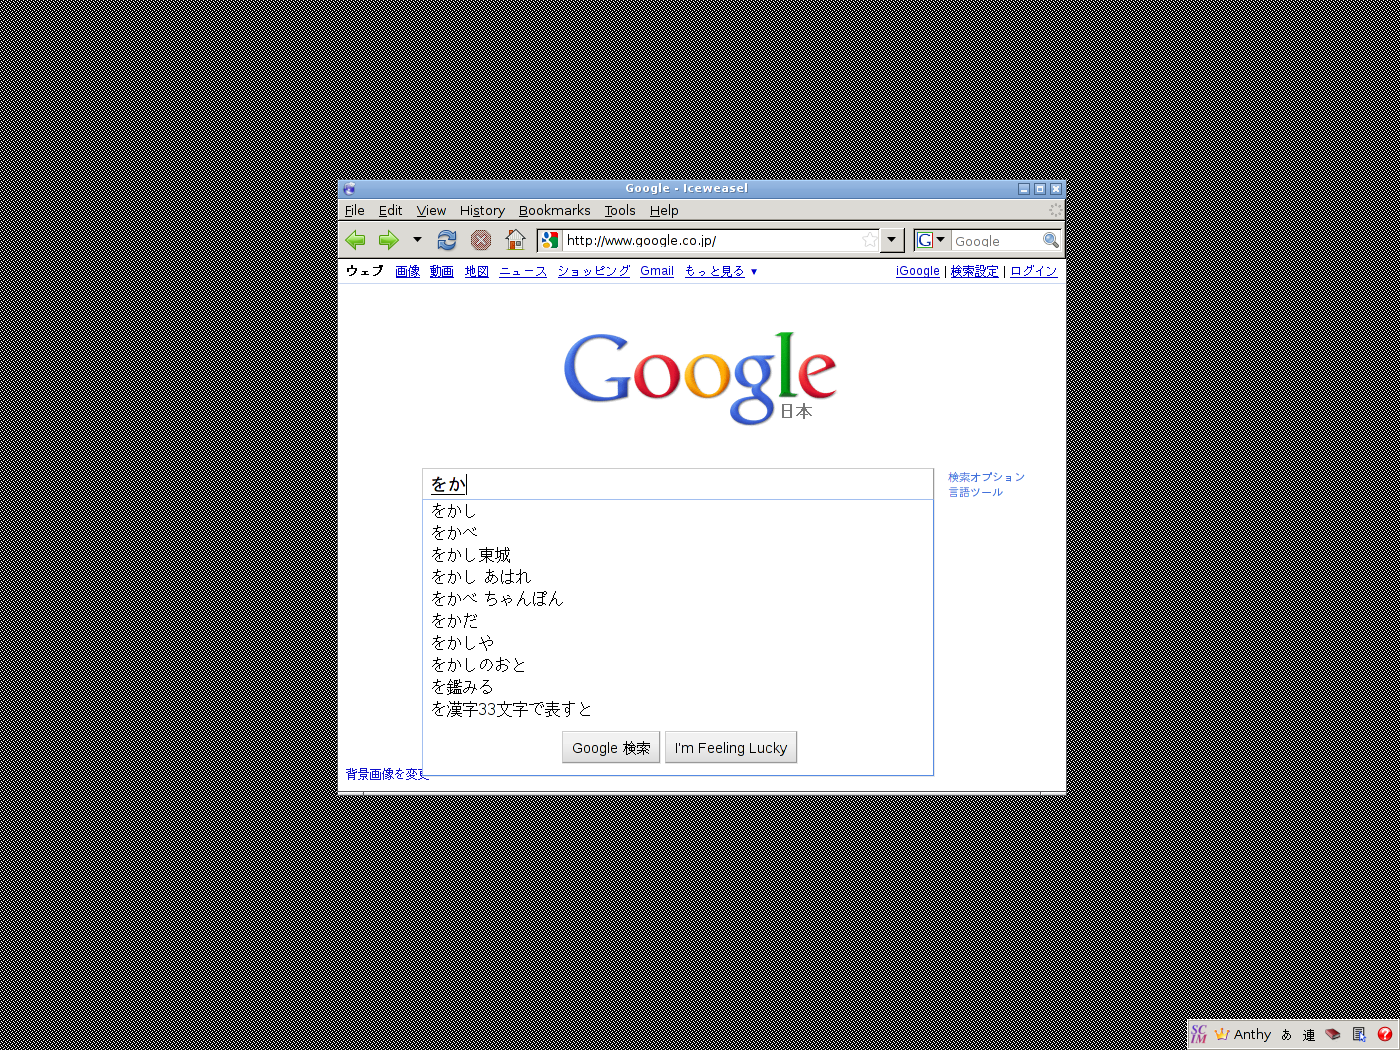
Task: Select the suggestion をかべ ちゃんぽん
Action: [x=678, y=599]
